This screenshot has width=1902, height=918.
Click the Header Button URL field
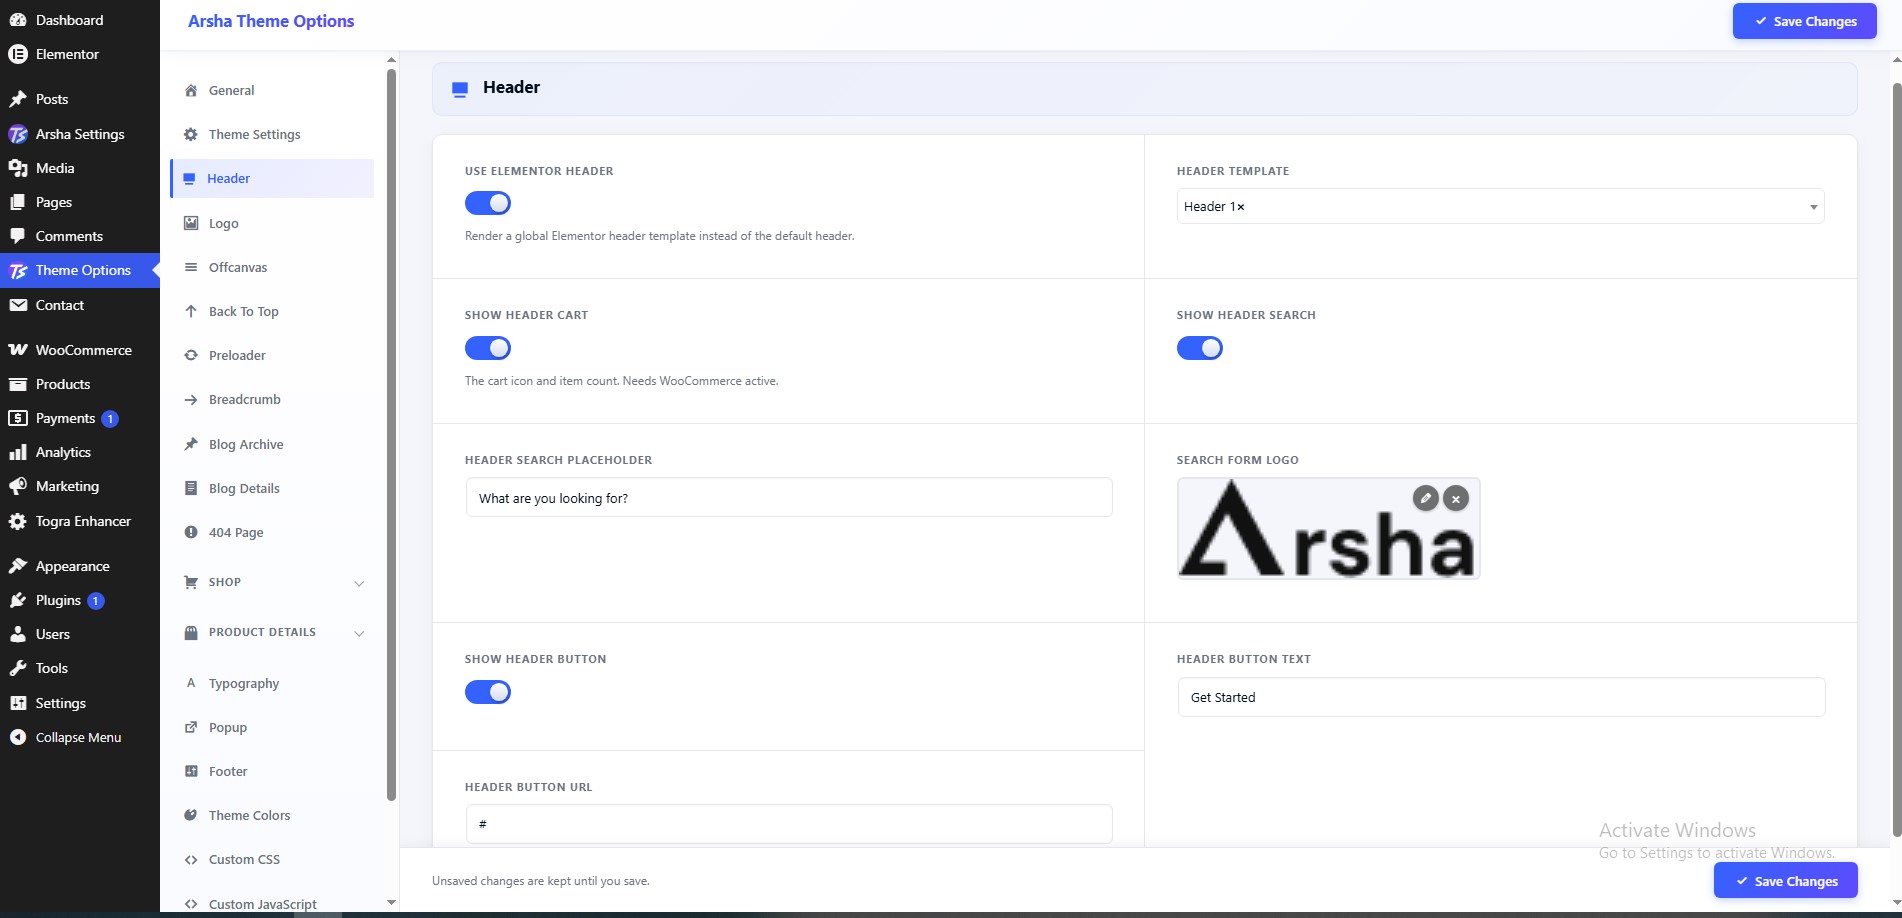point(789,824)
